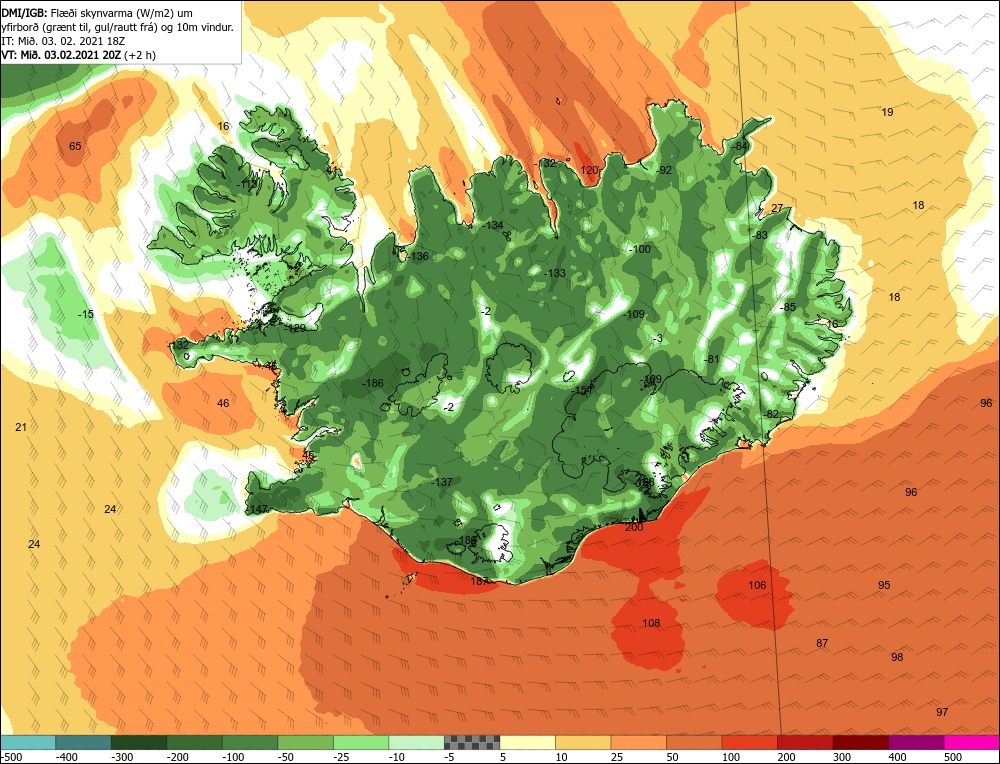Click the value '-92' in northeast Iceland
Viewport: 1000px width, 764px height.
(664, 170)
